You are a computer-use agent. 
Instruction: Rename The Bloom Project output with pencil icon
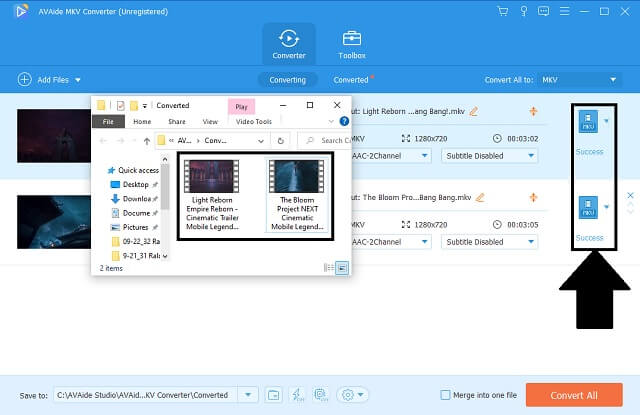click(x=480, y=198)
